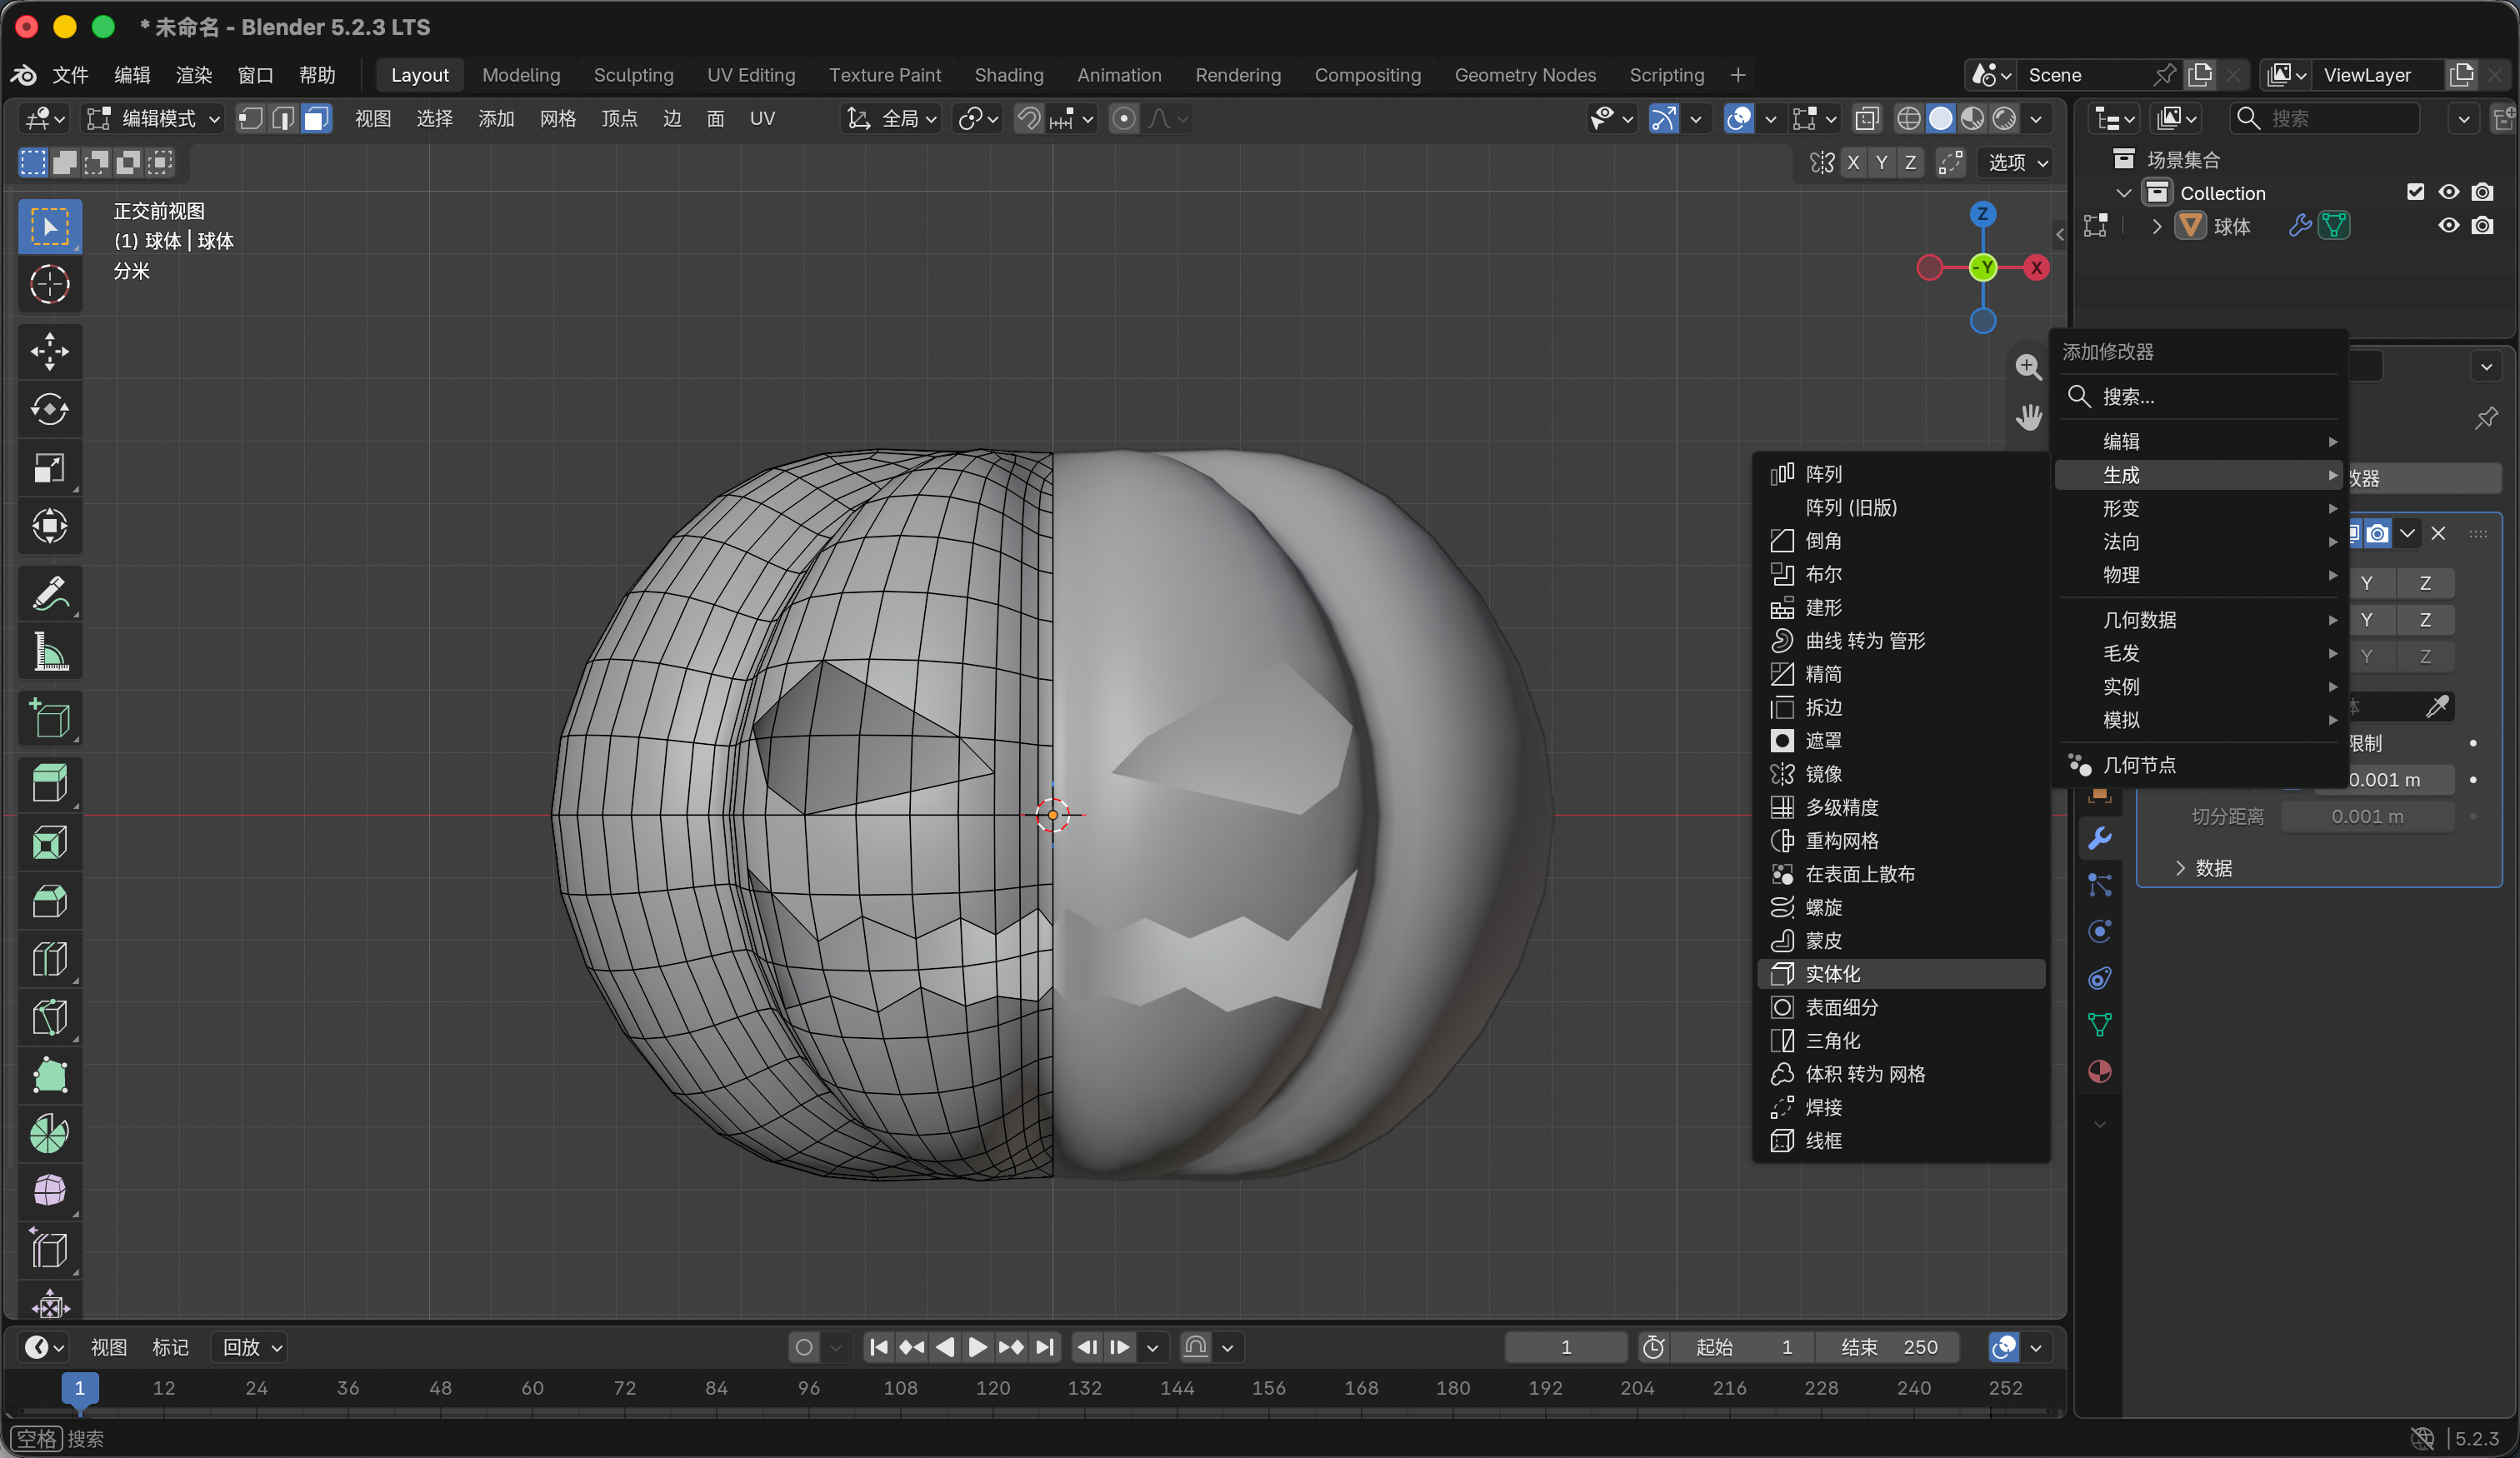This screenshot has width=2520, height=1458.
Task: Select the Extrude Region tool
Action: [50, 784]
